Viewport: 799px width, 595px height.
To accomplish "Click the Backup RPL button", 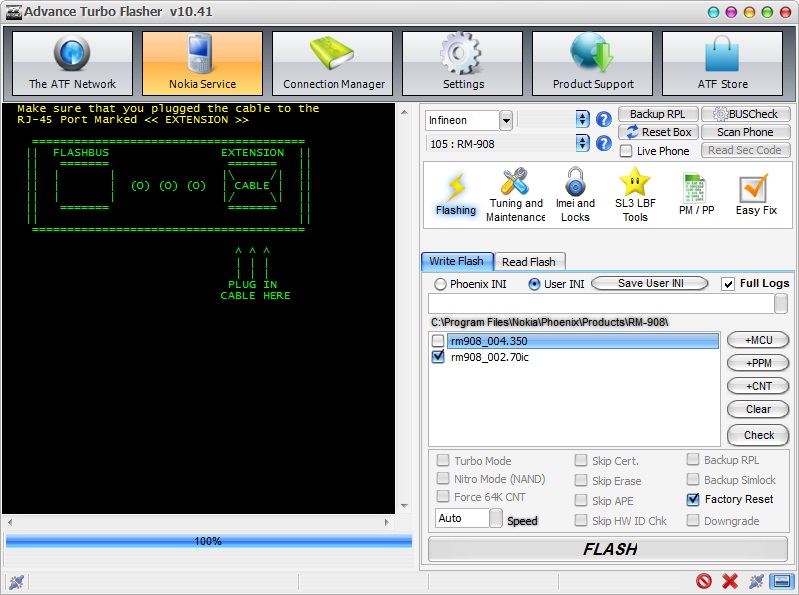I will tap(657, 114).
